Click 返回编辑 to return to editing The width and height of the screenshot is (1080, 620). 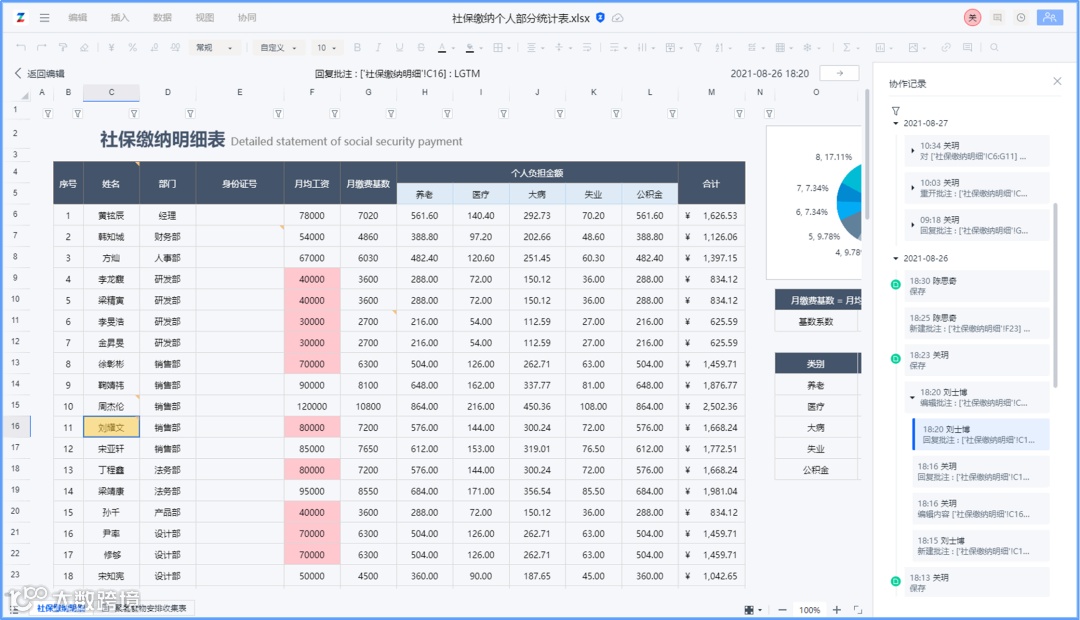point(39,74)
